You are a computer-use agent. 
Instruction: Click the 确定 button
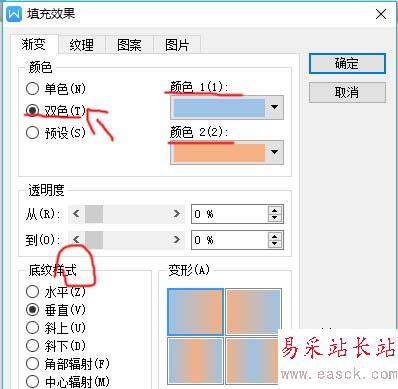click(x=347, y=63)
